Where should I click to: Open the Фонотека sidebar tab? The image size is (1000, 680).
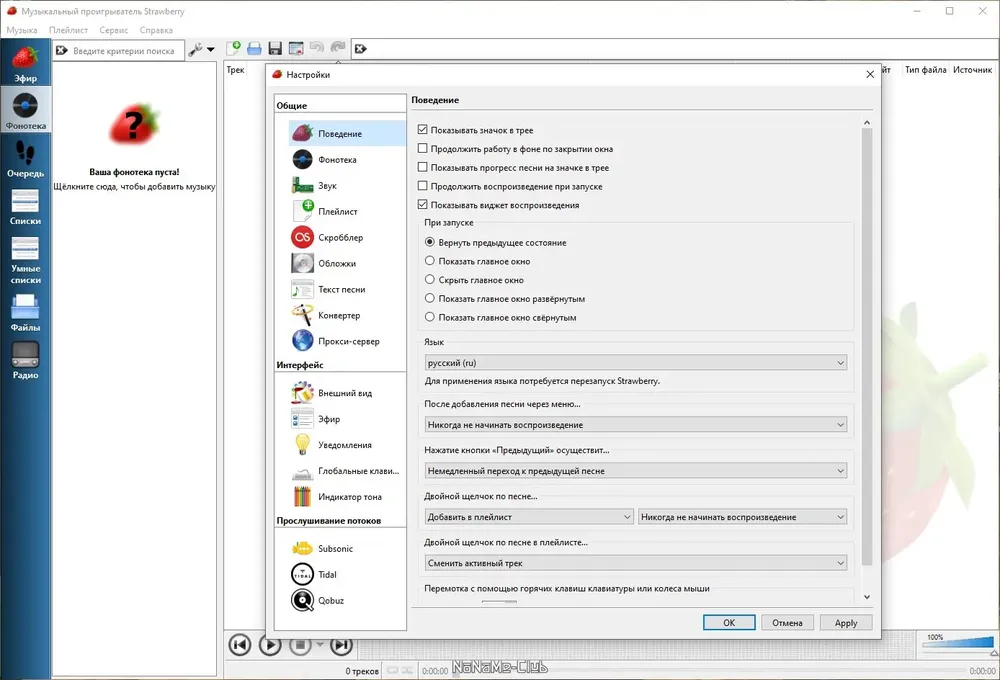point(26,110)
